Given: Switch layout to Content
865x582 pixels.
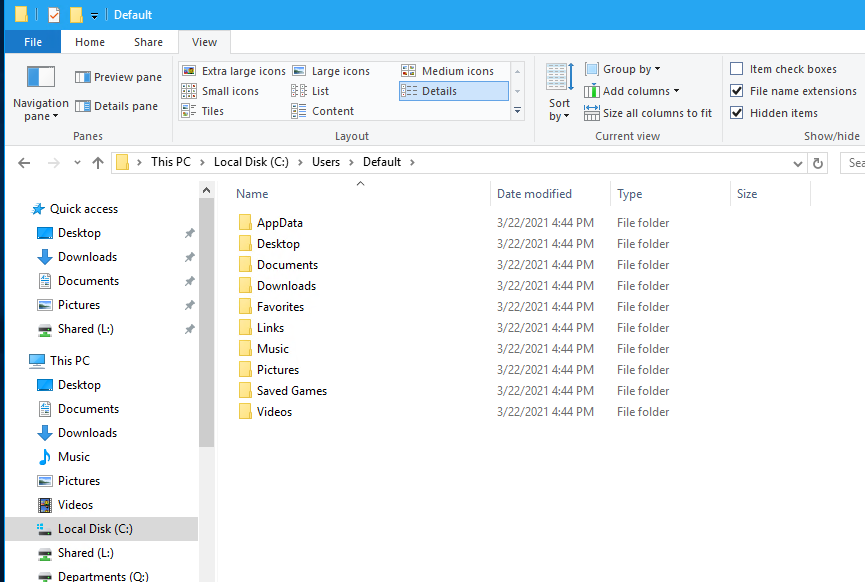Looking at the screenshot, I should (323, 111).
